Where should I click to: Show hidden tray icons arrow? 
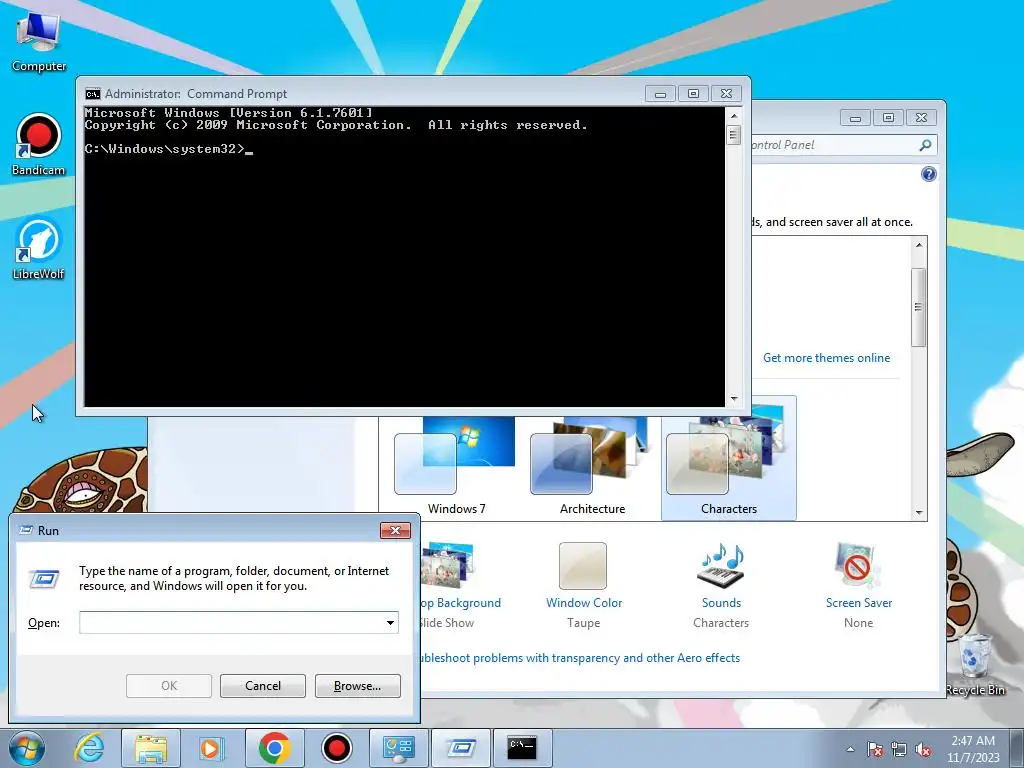click(850, 749)
